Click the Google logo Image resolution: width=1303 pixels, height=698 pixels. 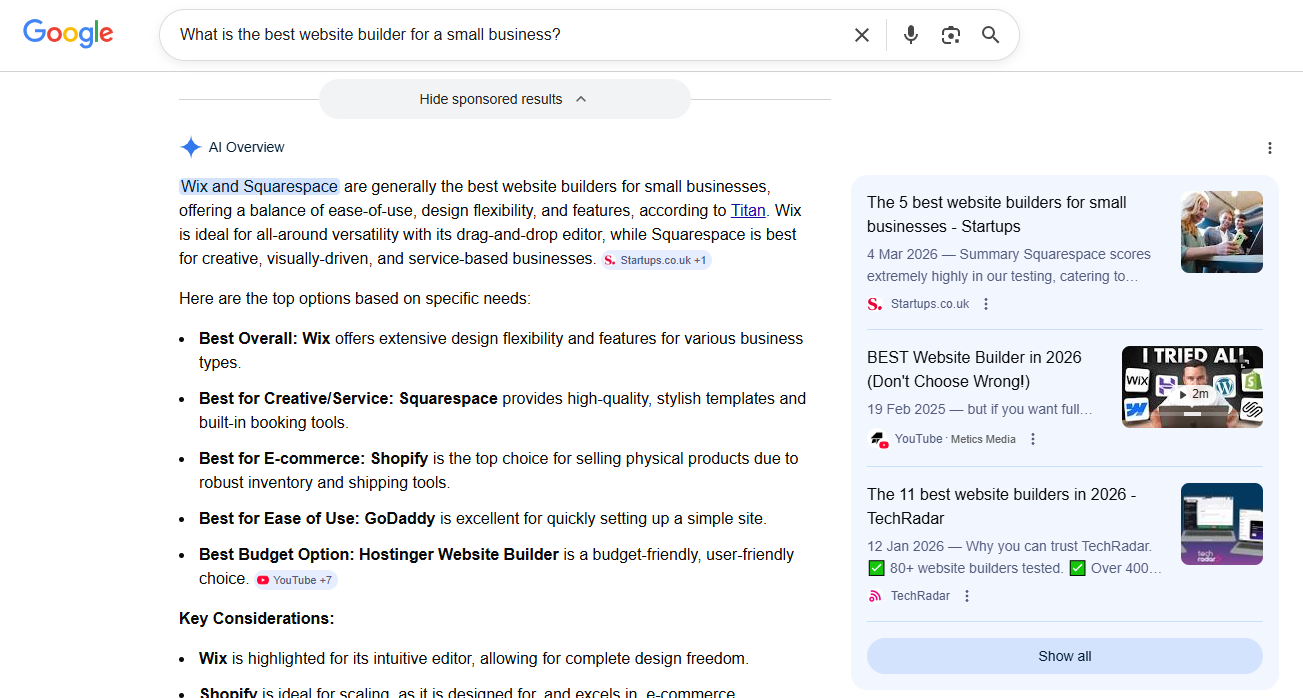(x=67, y=33)
